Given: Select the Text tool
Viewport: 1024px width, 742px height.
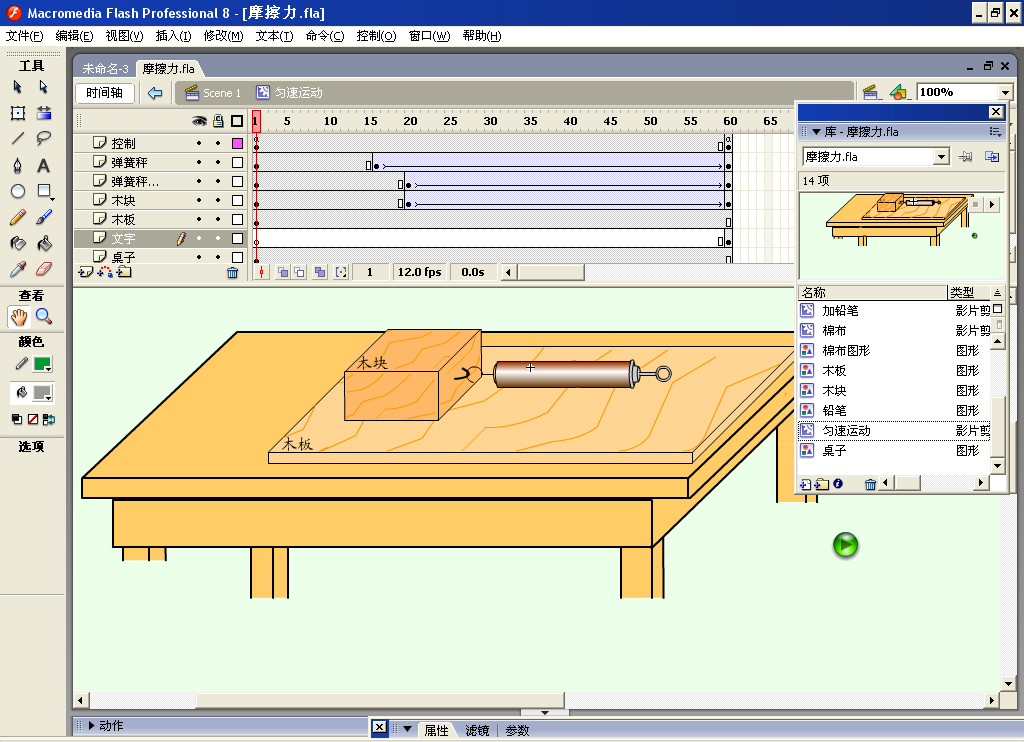Looking at the screenshot, I should point(44,165).
